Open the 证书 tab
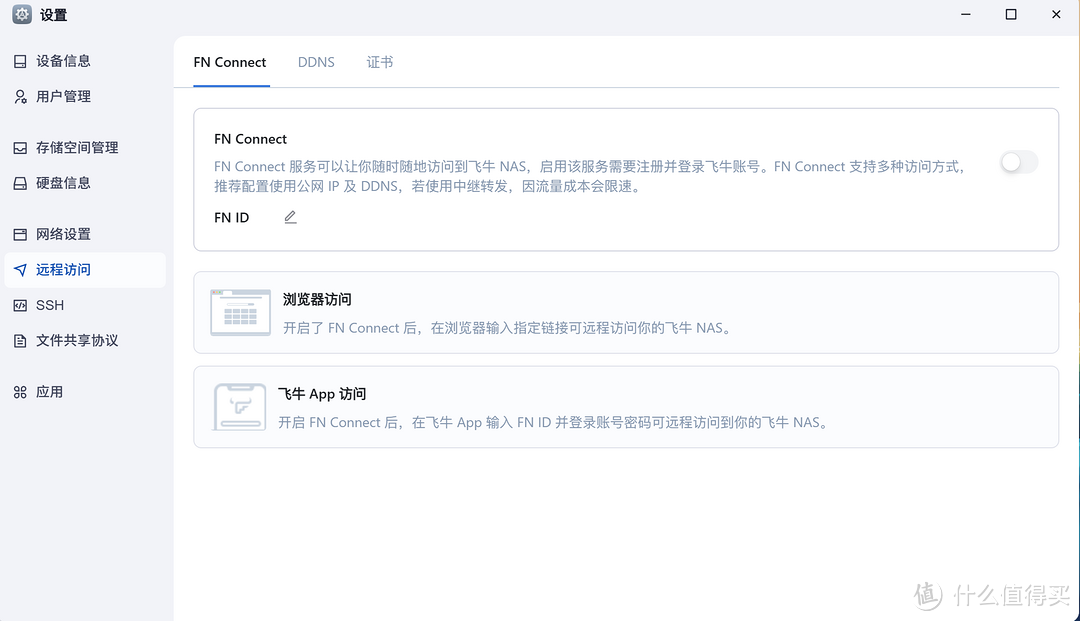The image size is (1080, 621). pyautogui.click(x=380, y=62)
